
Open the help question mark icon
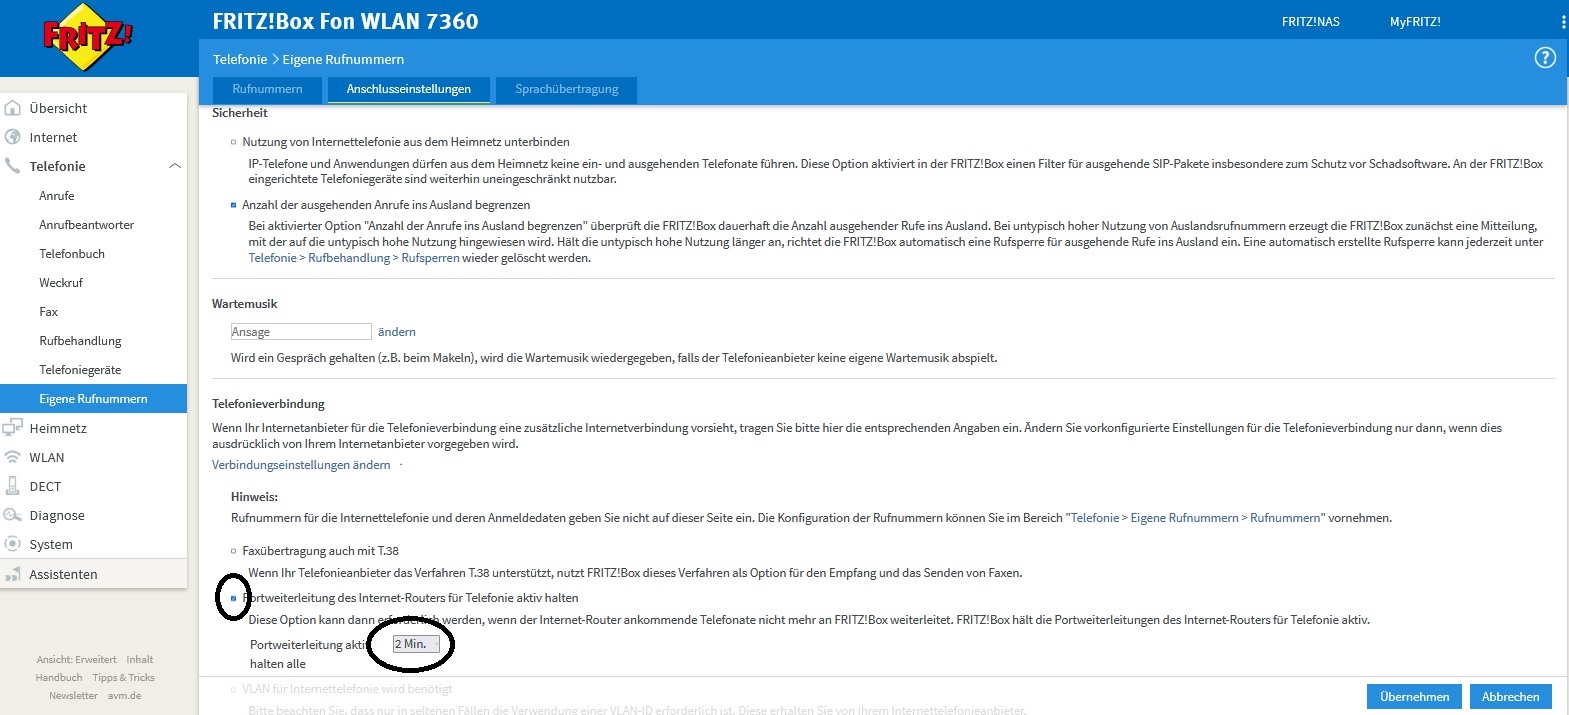(1545, 58)
